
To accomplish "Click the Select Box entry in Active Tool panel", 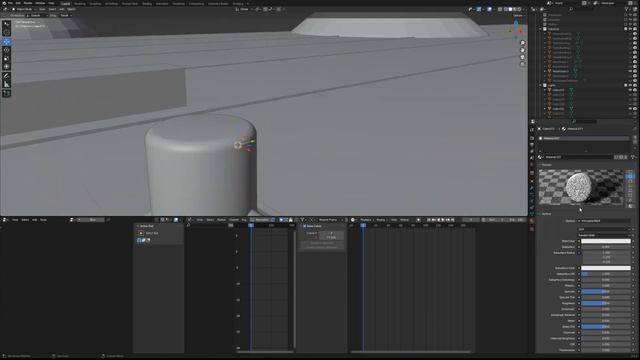I will tap(152, 233).
